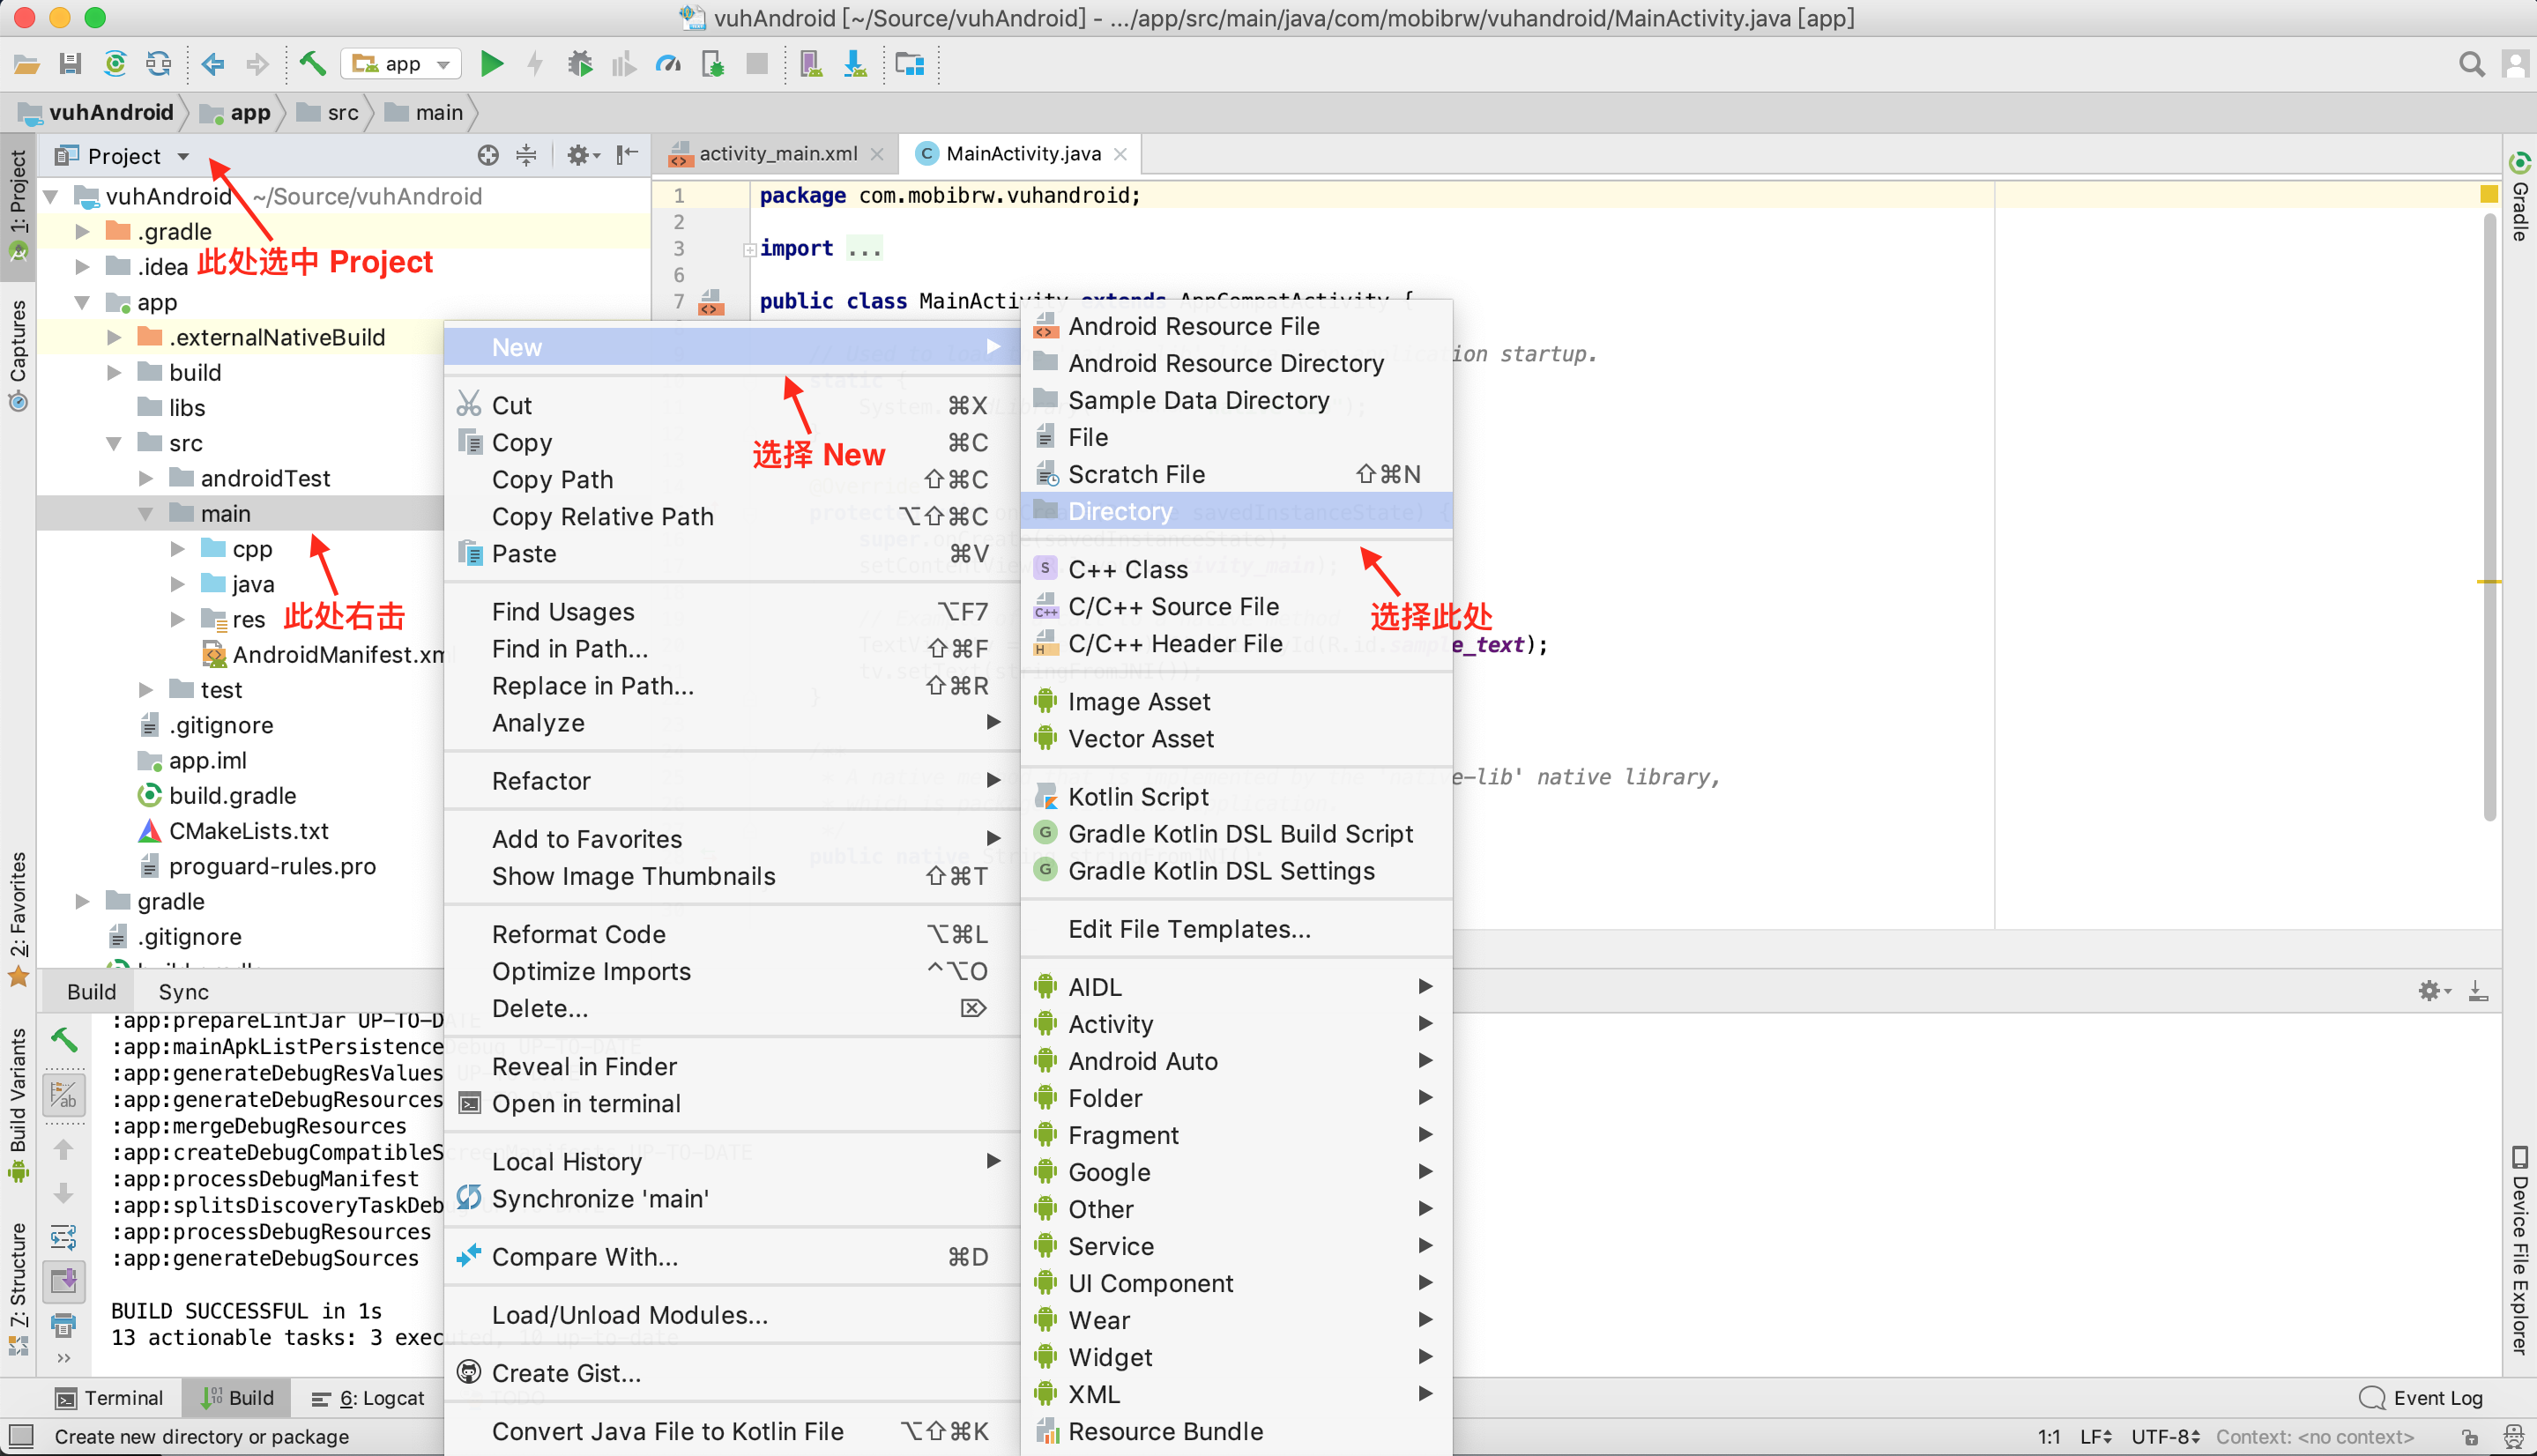Open Build Variants side tool window
The height and width of the screenshot is (1456, 2537).
click(18, 1104)
